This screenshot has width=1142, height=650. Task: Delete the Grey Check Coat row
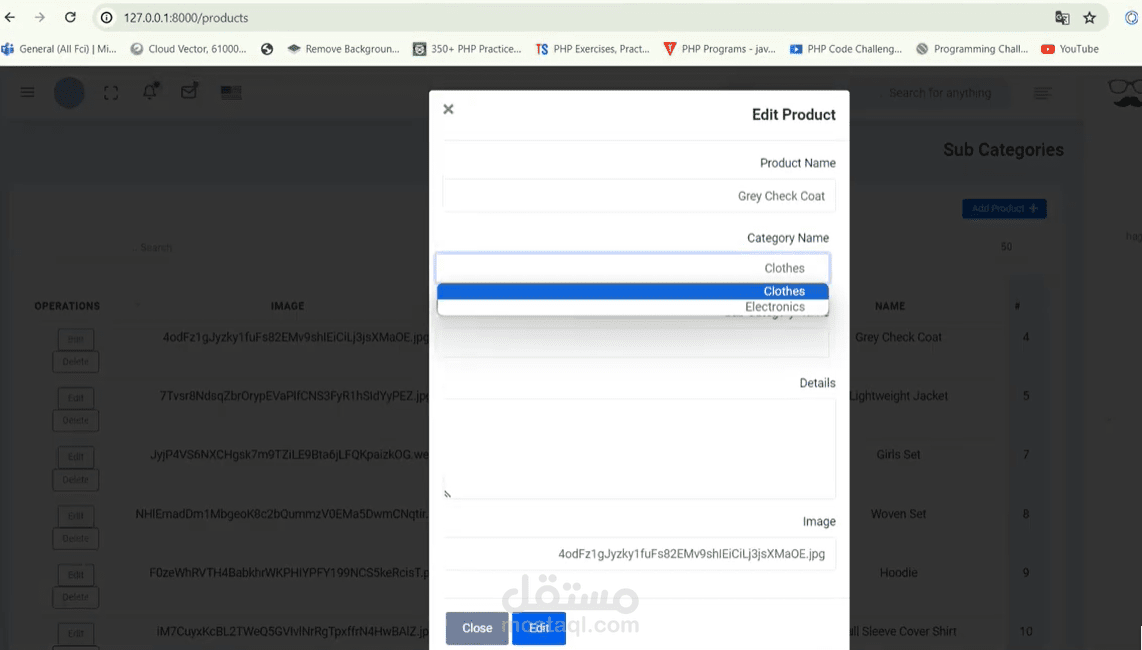click(x=76, y=361)
